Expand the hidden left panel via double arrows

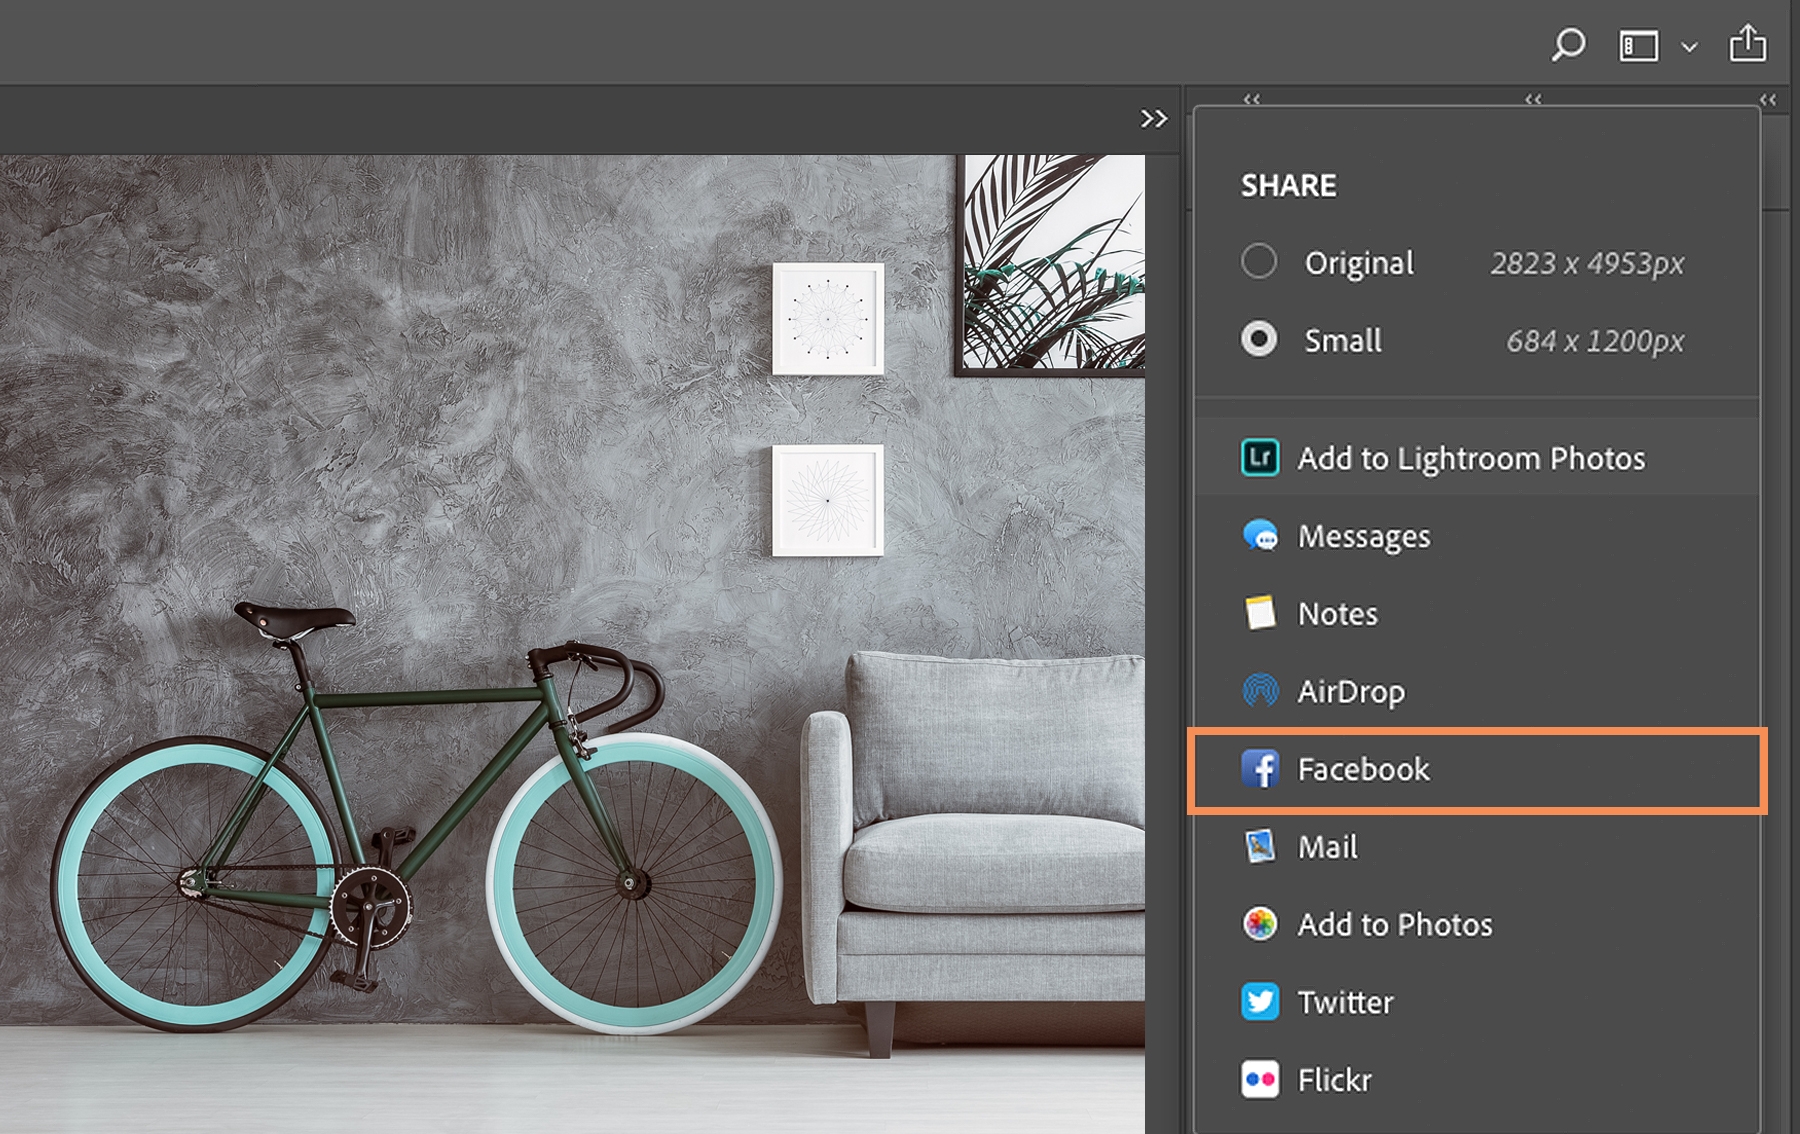[1154, 117]
